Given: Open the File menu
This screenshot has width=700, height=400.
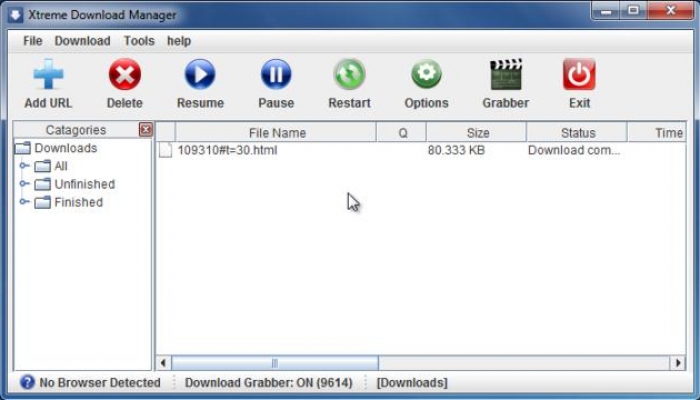Looking at the screenshot, I should pyautogui.click(x=33, y=41).
